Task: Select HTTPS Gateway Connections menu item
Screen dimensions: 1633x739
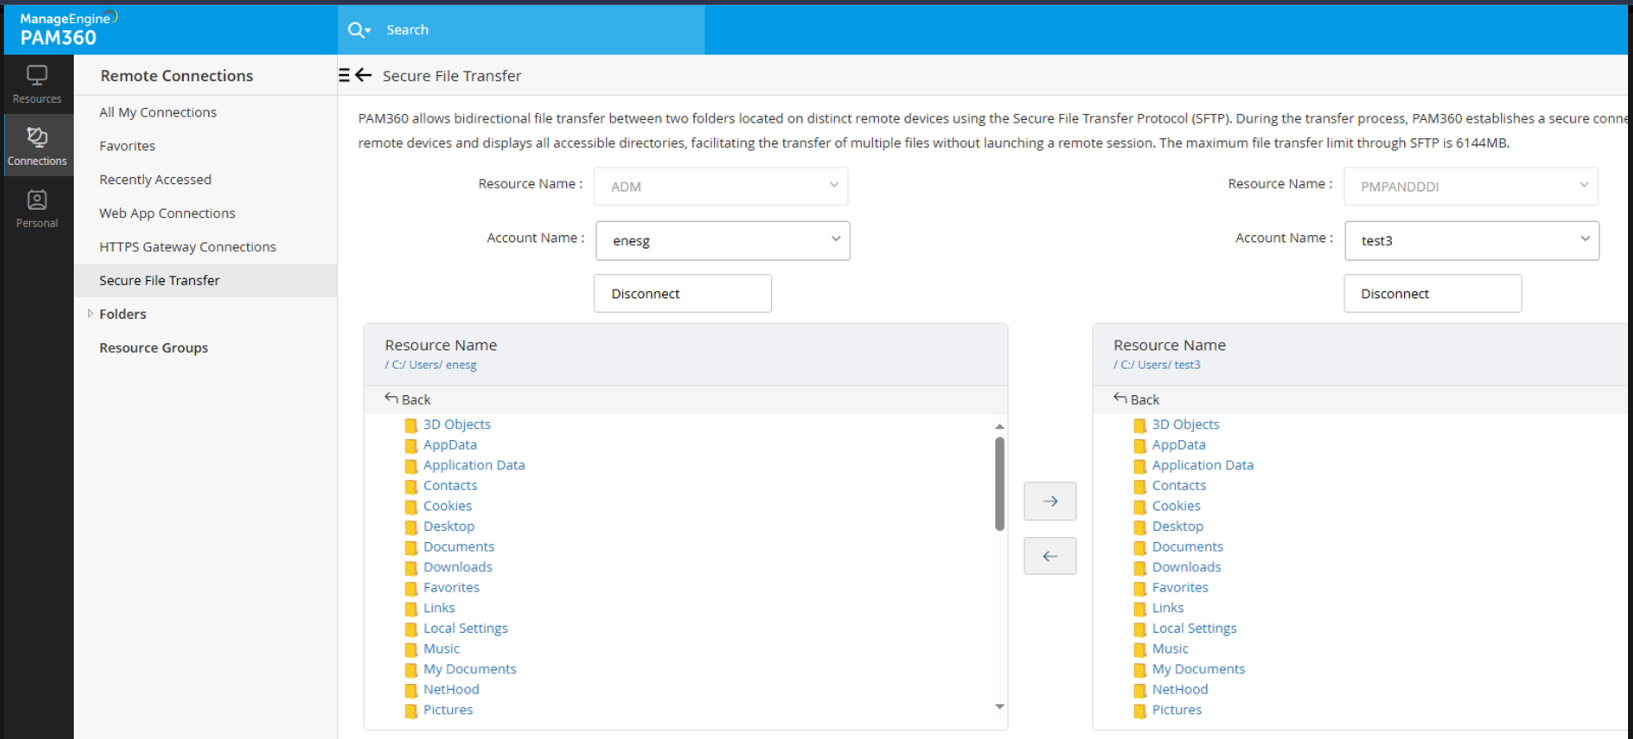Action: click(x=187, y=247)
